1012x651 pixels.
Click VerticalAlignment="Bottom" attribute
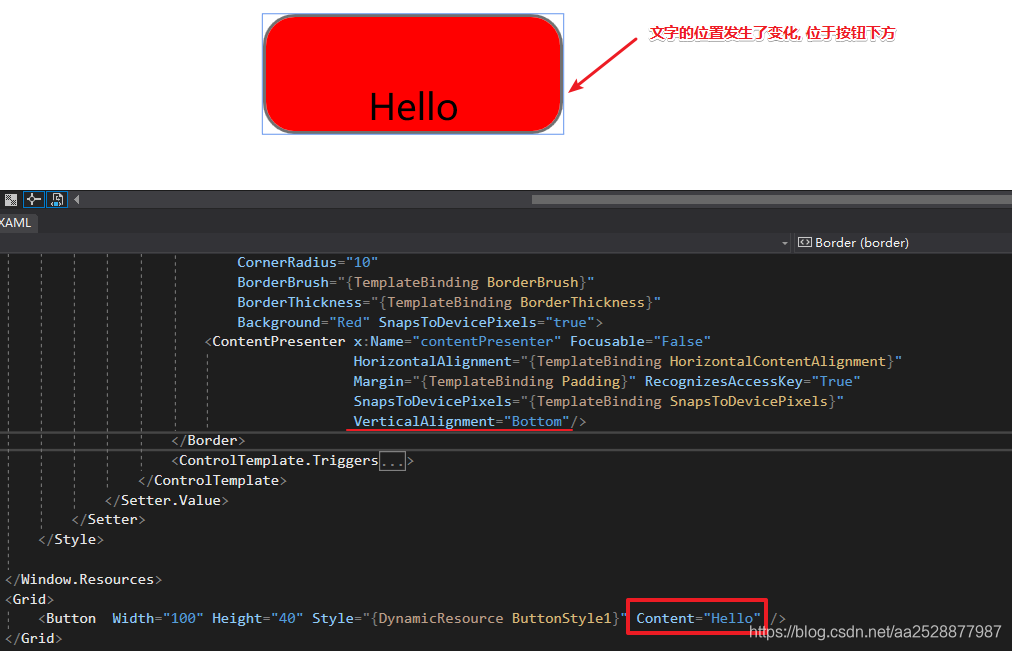pyautogui.click(x=461, y=422)
